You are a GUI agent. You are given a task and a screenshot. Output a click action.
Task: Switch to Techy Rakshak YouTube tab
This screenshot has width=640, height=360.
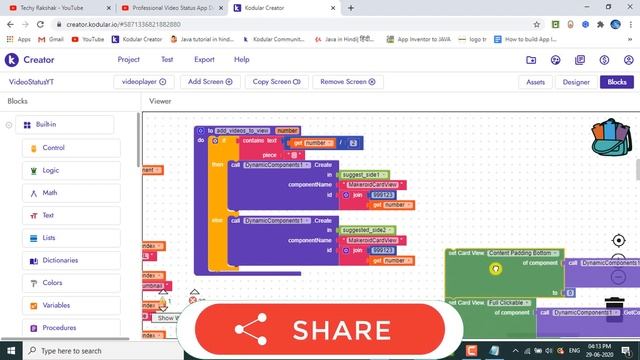(x=60, y=8)
